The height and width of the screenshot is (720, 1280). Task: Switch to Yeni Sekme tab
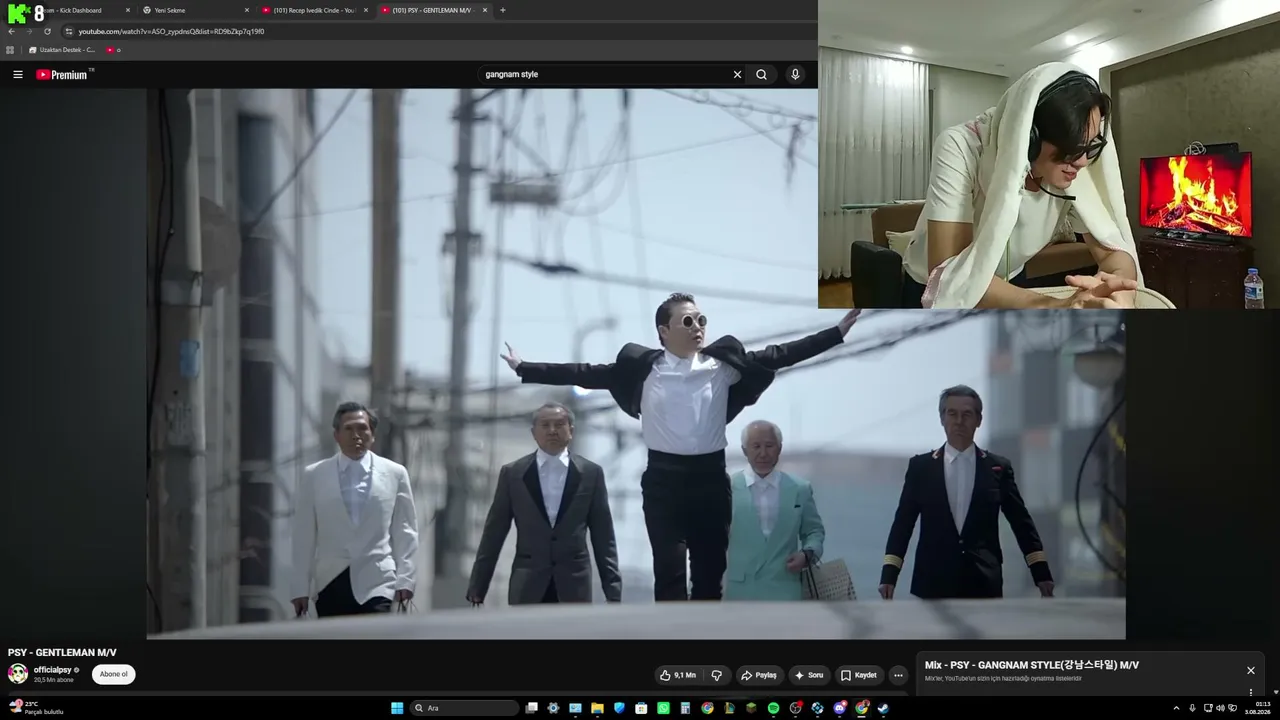point(195,10)
